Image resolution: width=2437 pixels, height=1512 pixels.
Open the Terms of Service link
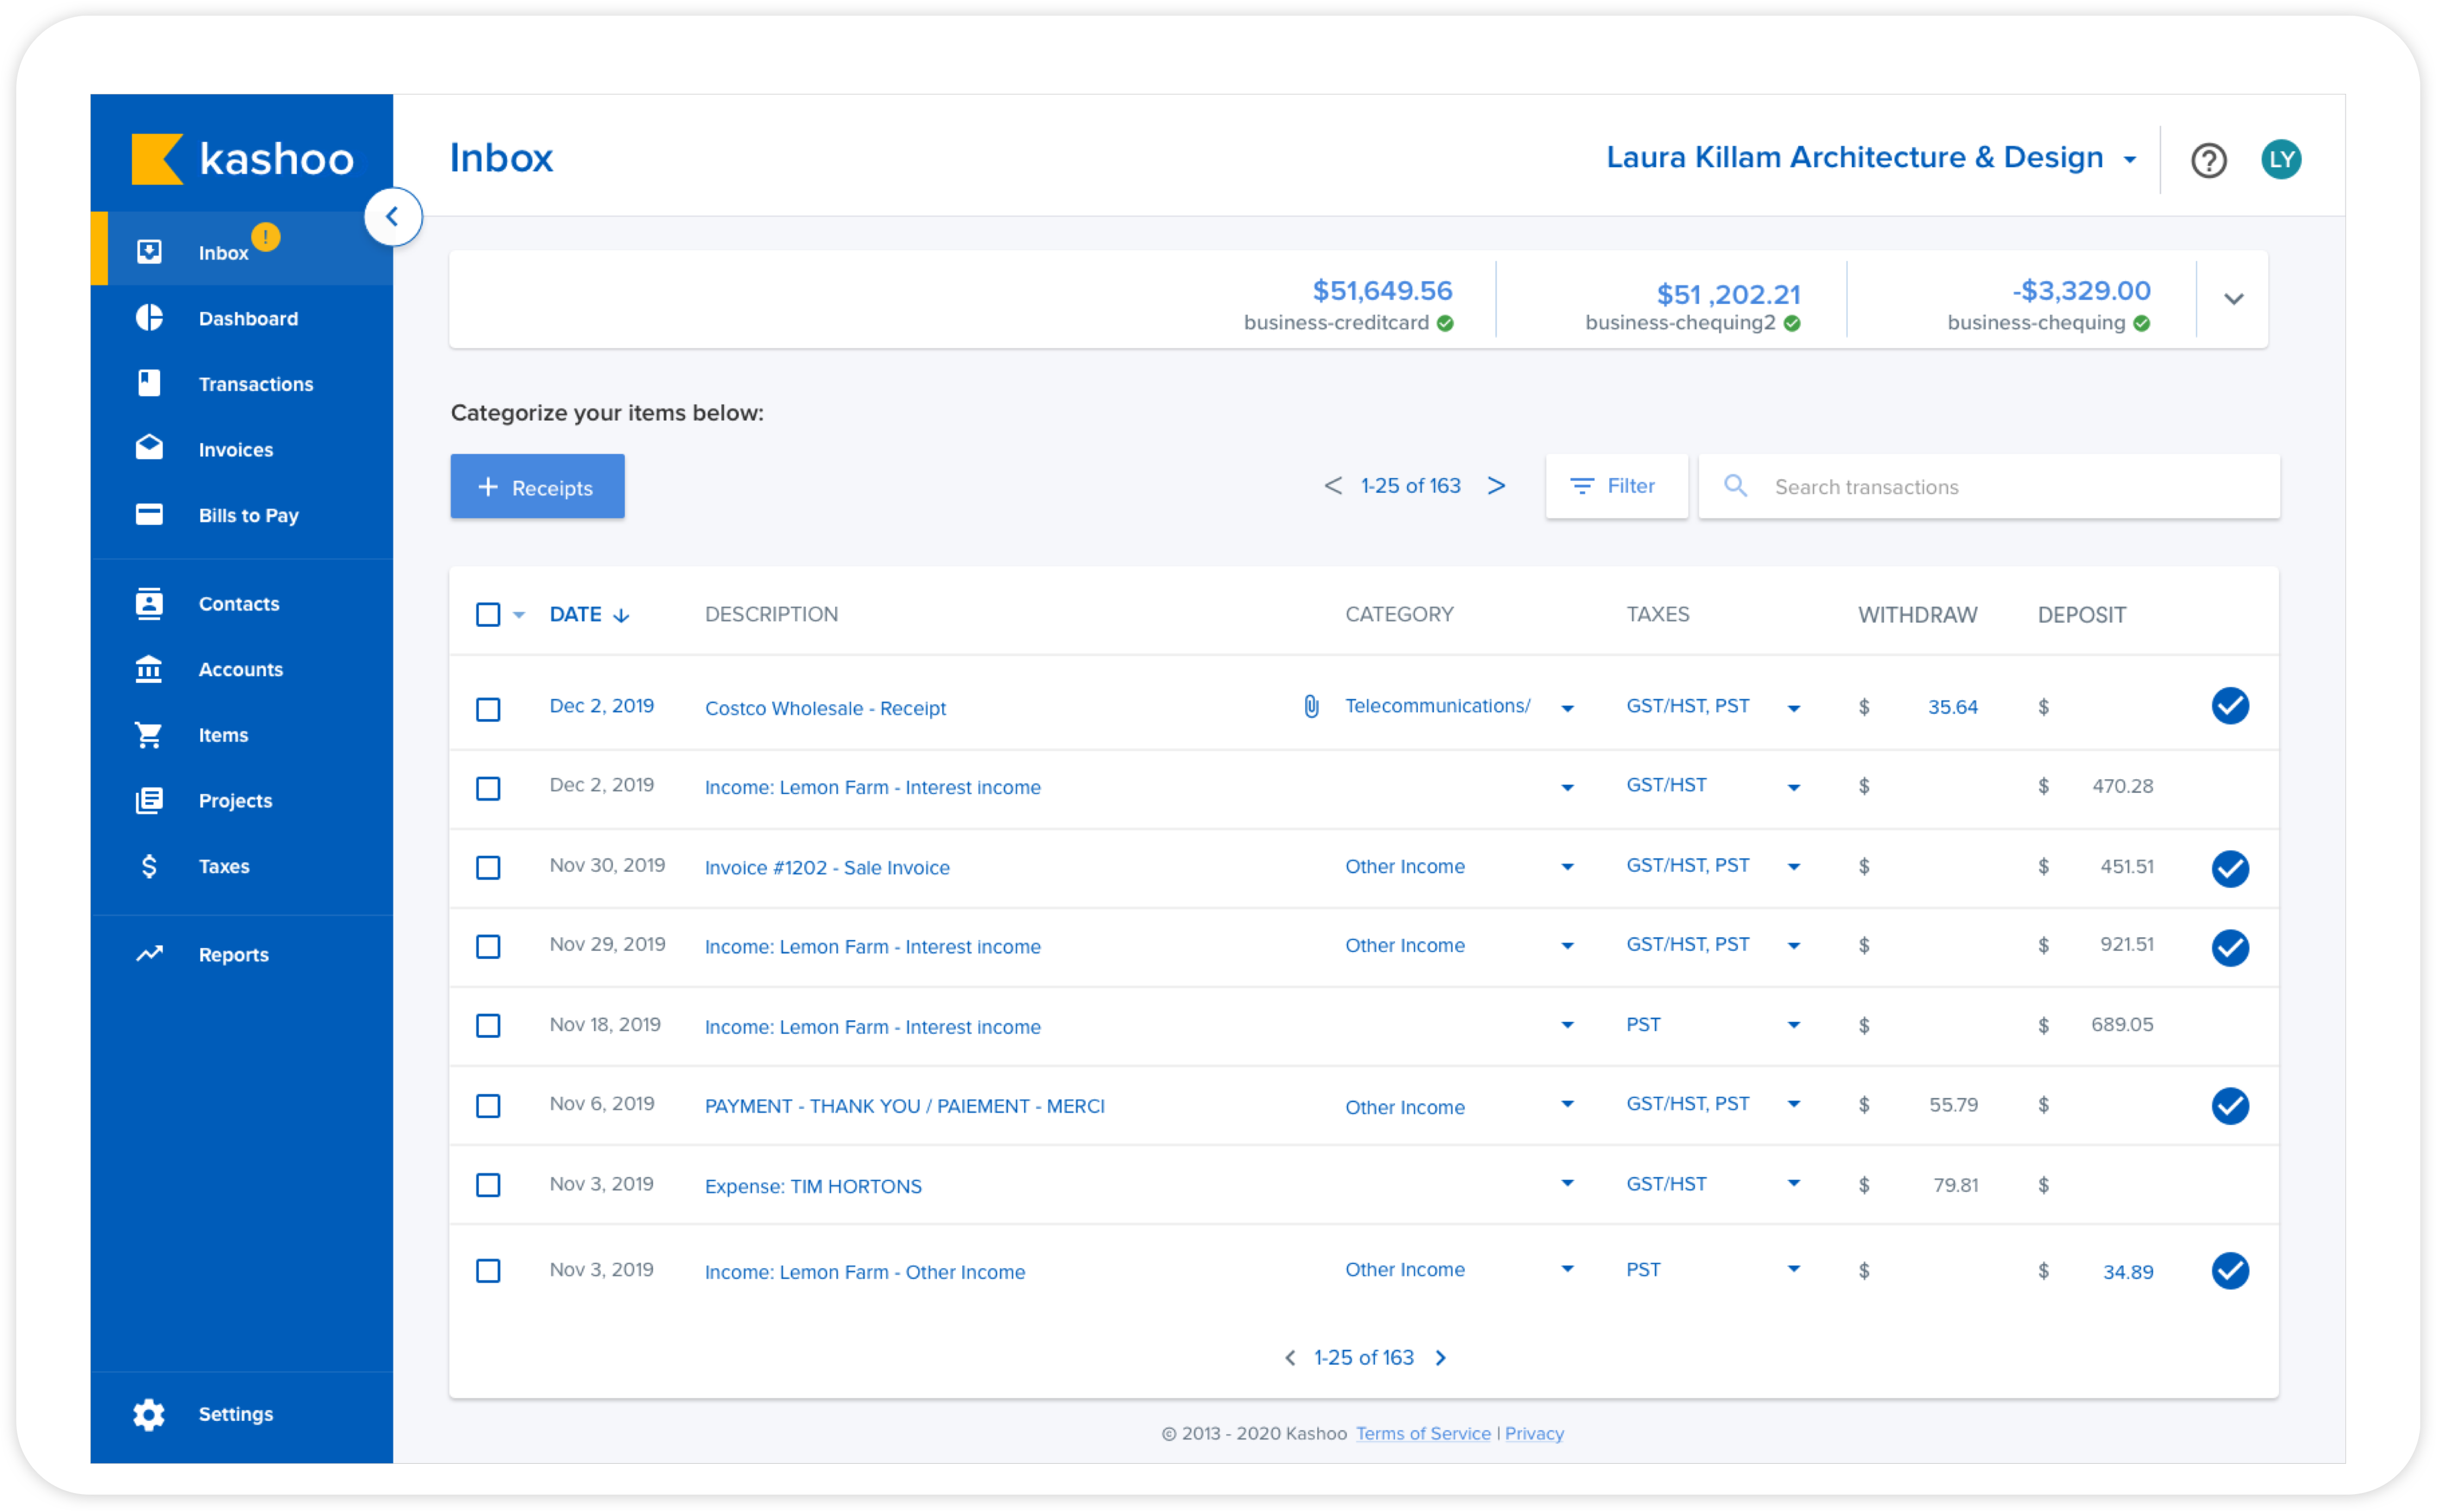coord(1422,1433)
